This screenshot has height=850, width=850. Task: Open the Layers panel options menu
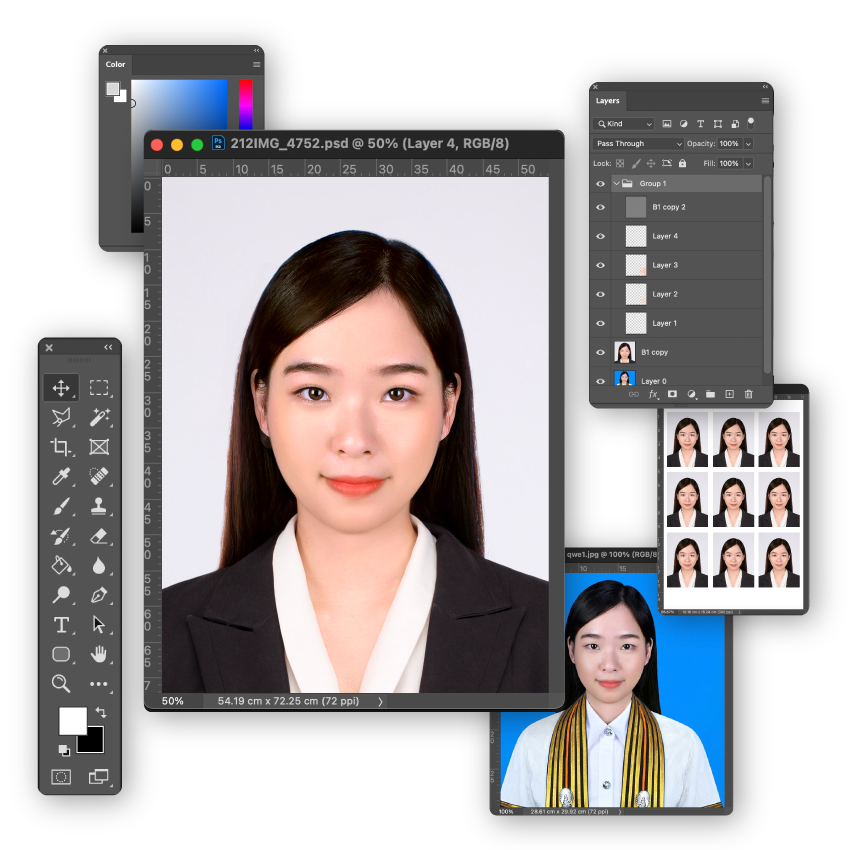point(765,101)
